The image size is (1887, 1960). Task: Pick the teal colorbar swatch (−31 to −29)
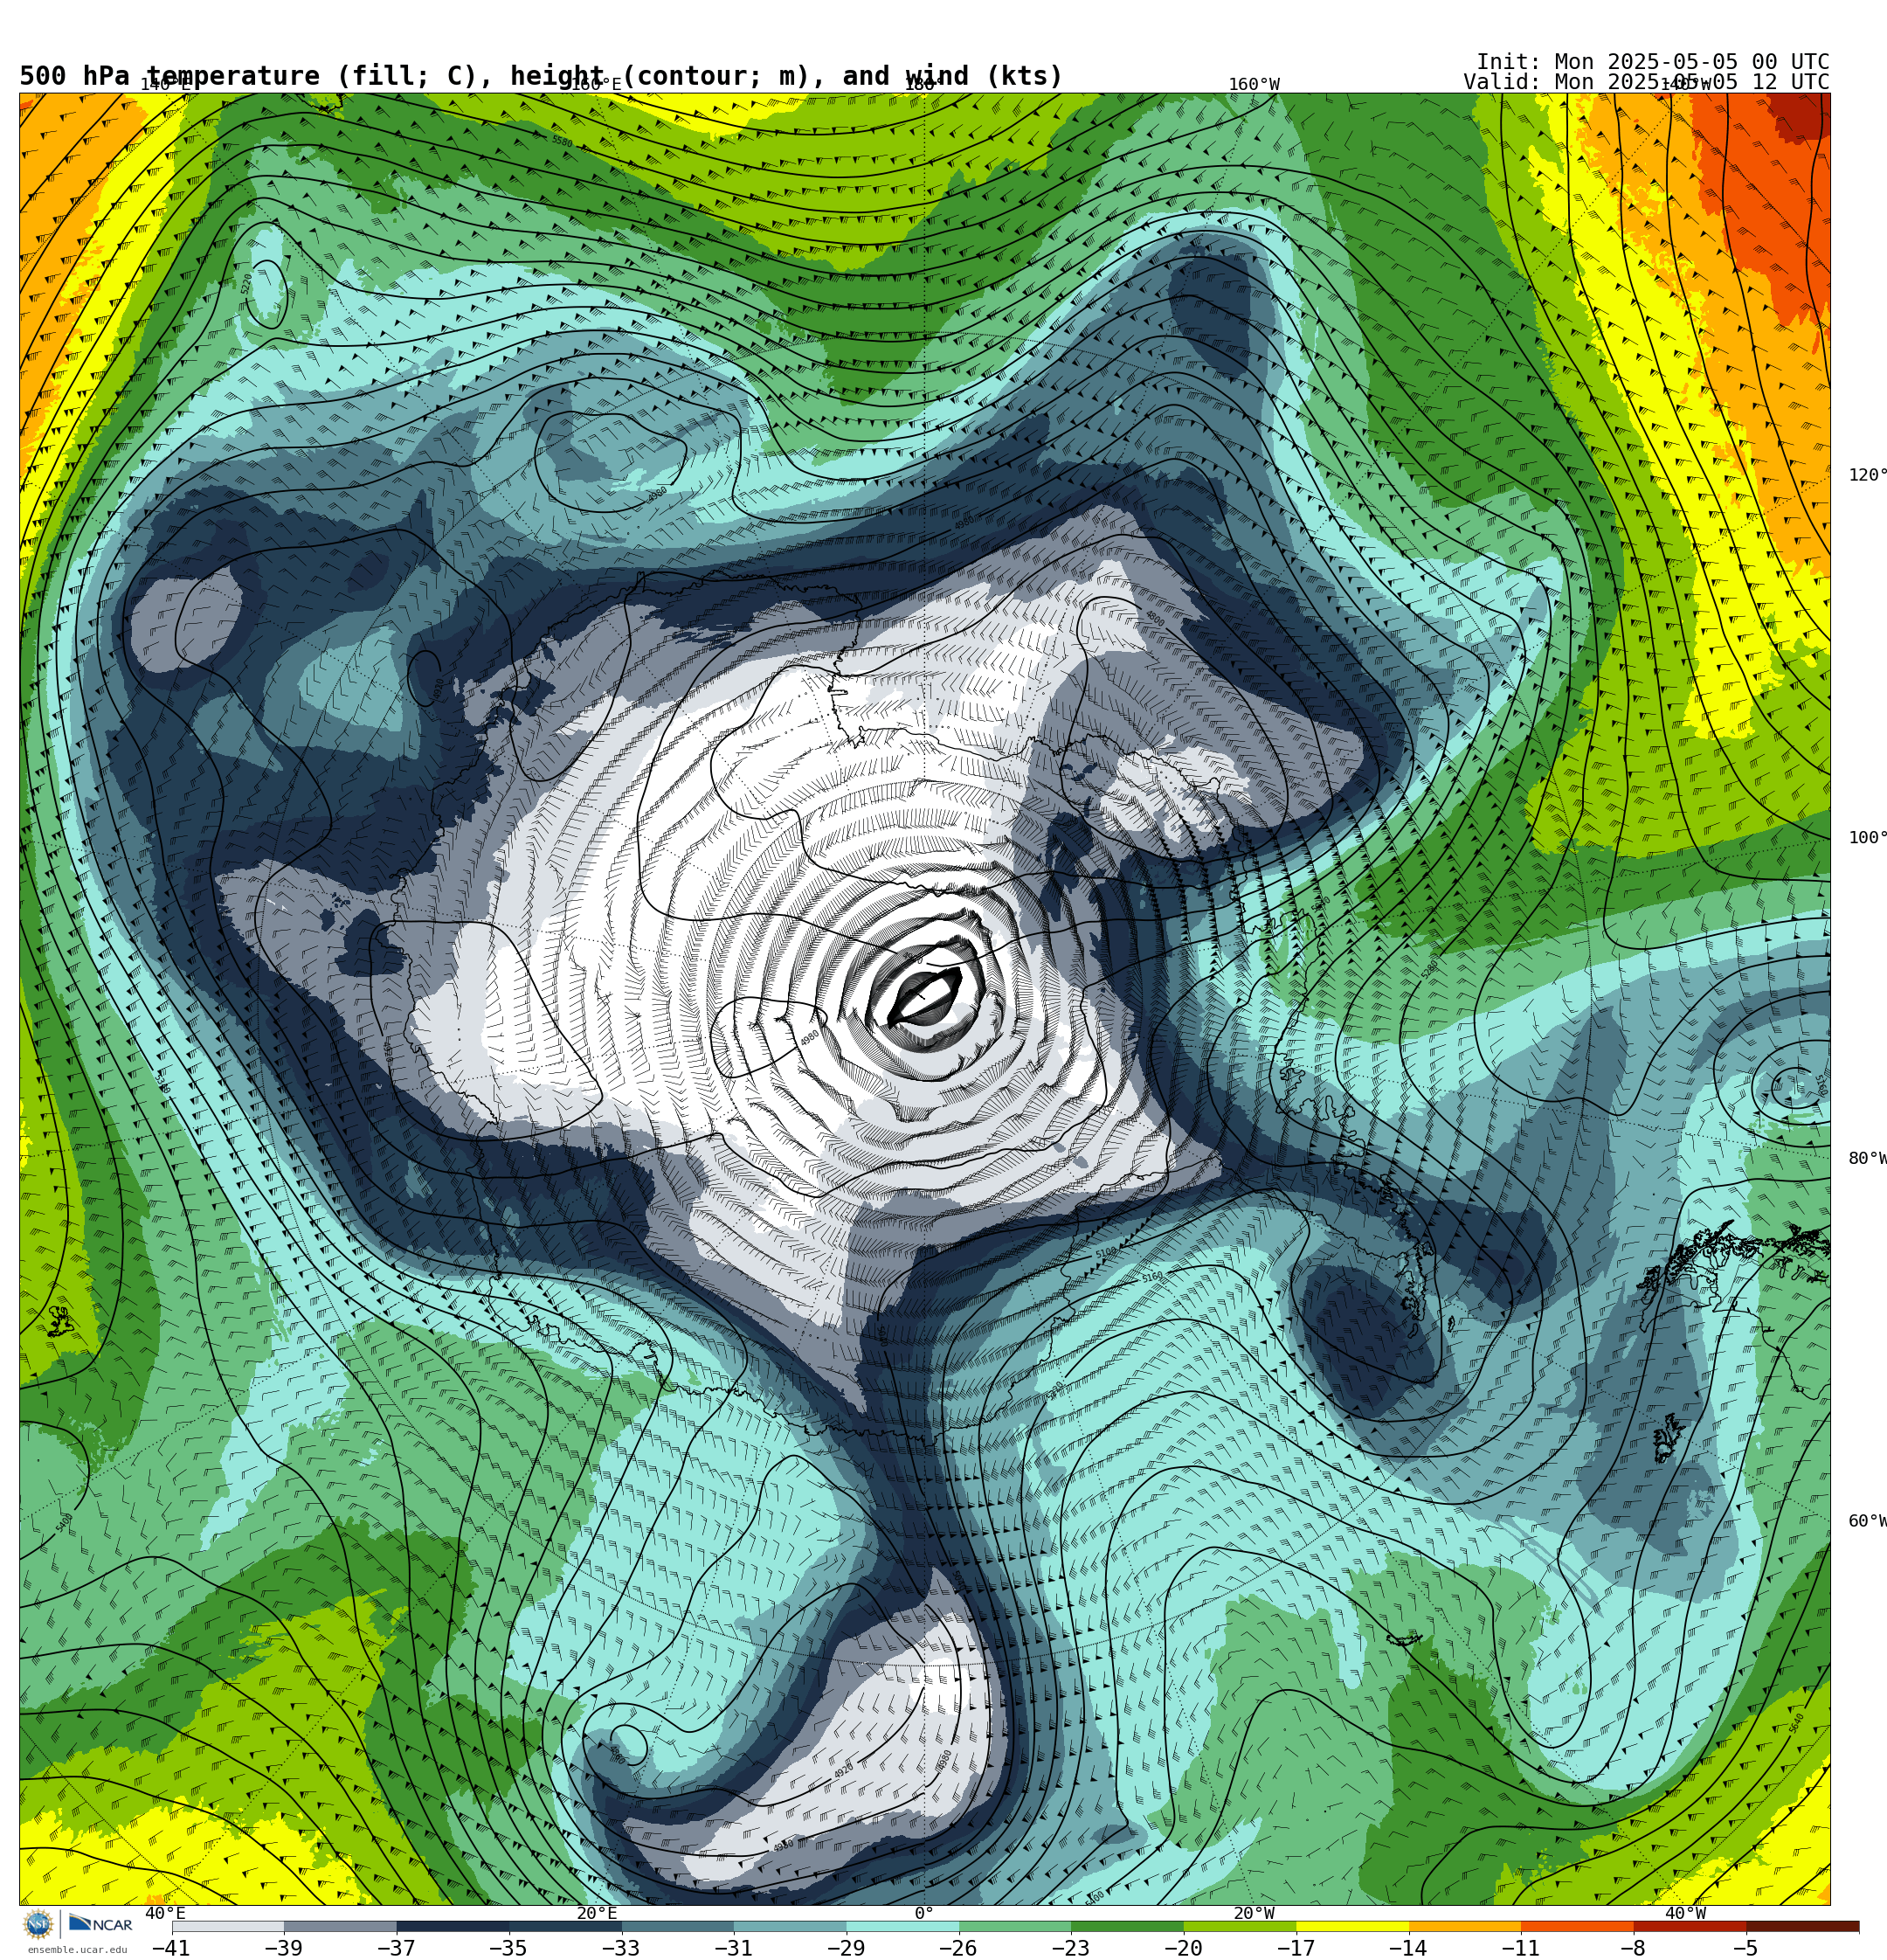click(790, 1926)
